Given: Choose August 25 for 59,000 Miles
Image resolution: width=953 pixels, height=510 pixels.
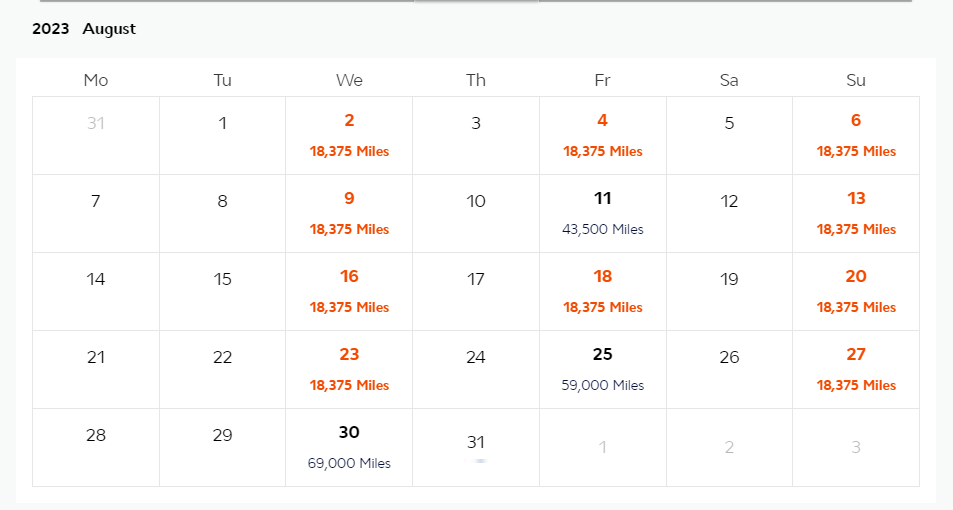Looking at the screenshot, I should [602, 369].
